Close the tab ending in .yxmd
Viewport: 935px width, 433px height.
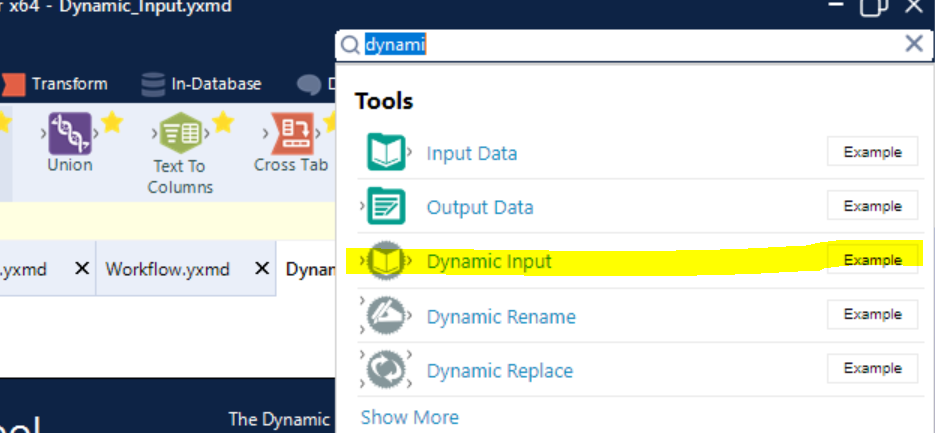point(82,269)
